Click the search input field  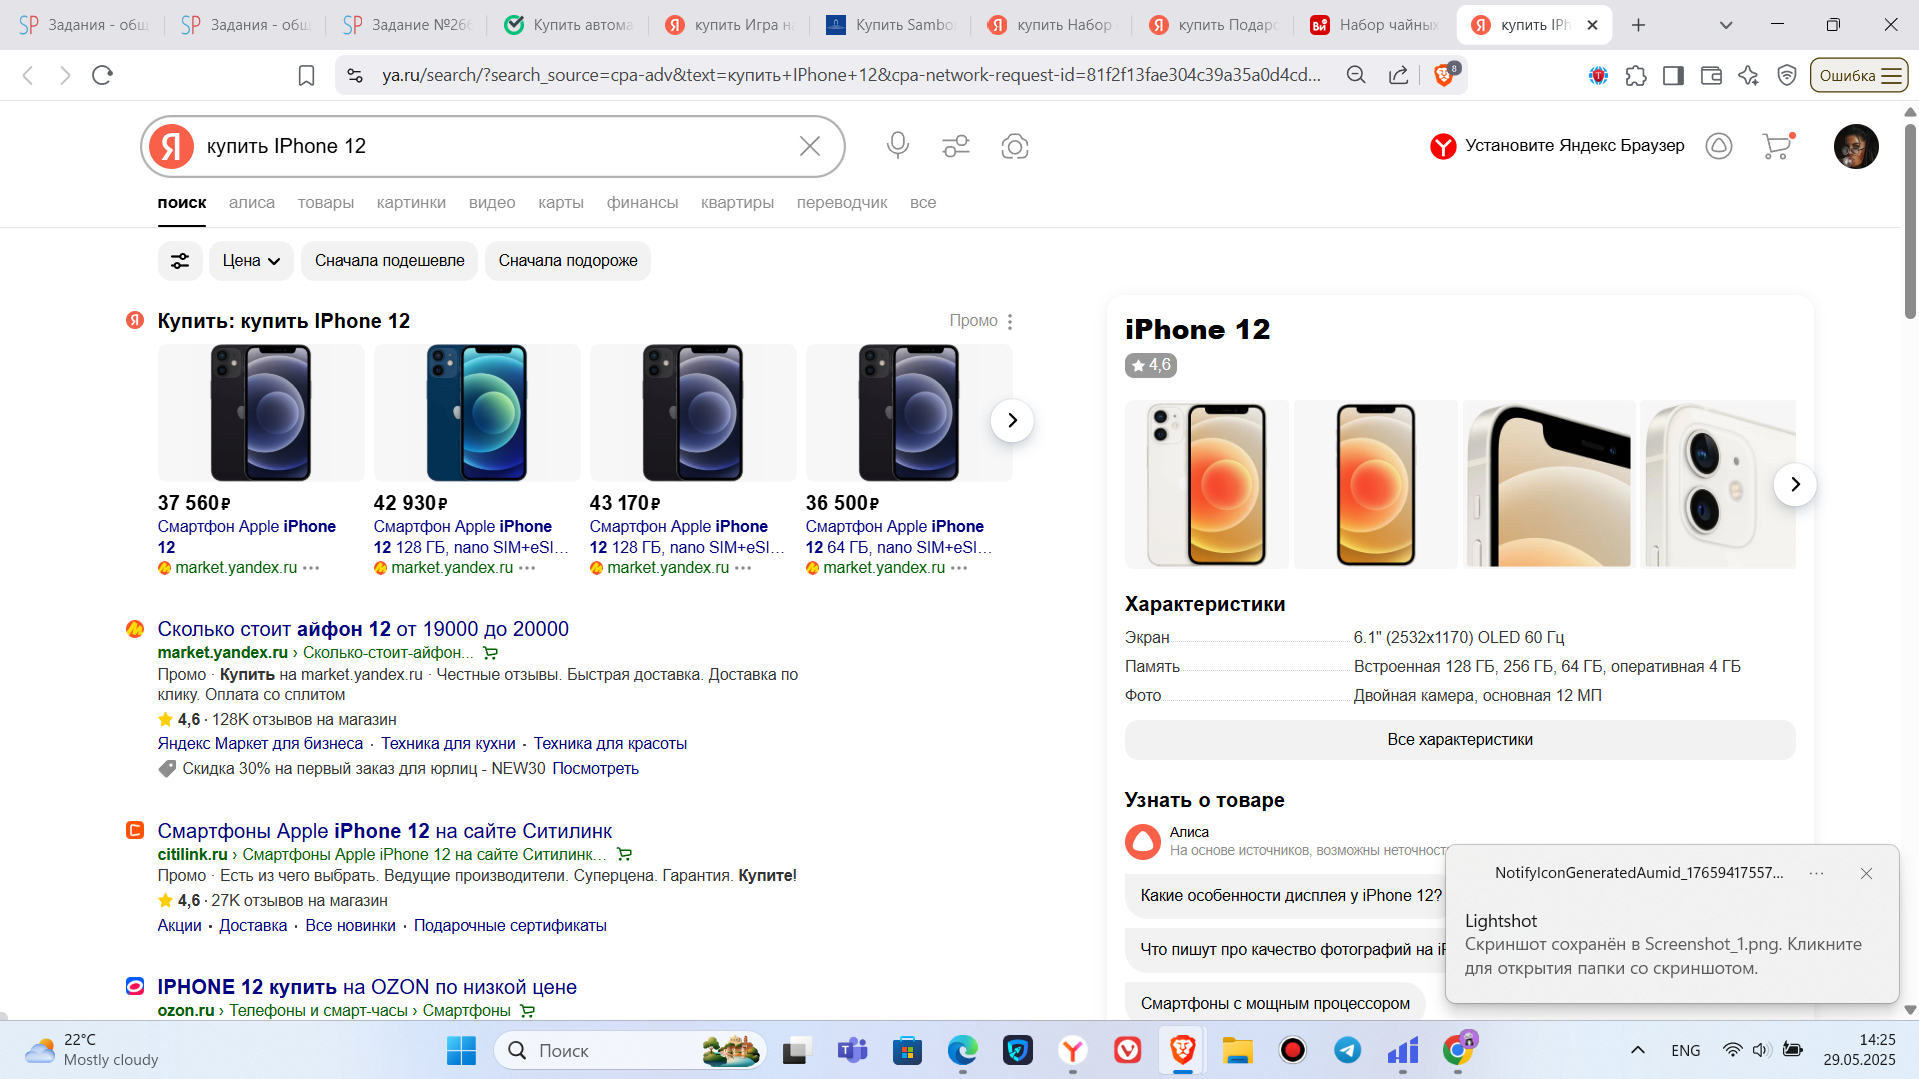pyautogui.click(x=493, y=146)
